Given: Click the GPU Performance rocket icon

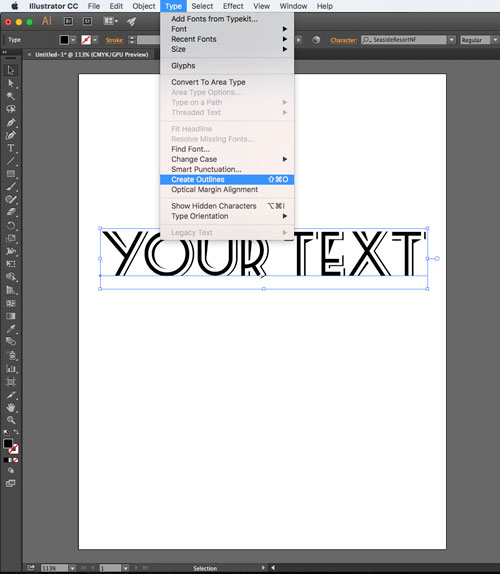Looking at the screenshot, I should click(131, 21).
